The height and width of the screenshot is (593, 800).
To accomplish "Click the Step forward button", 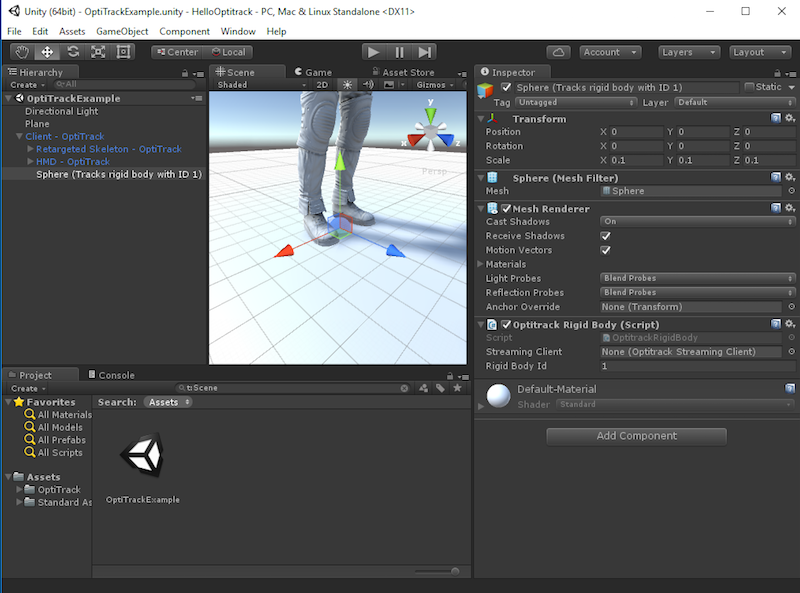I will [424, 52].
